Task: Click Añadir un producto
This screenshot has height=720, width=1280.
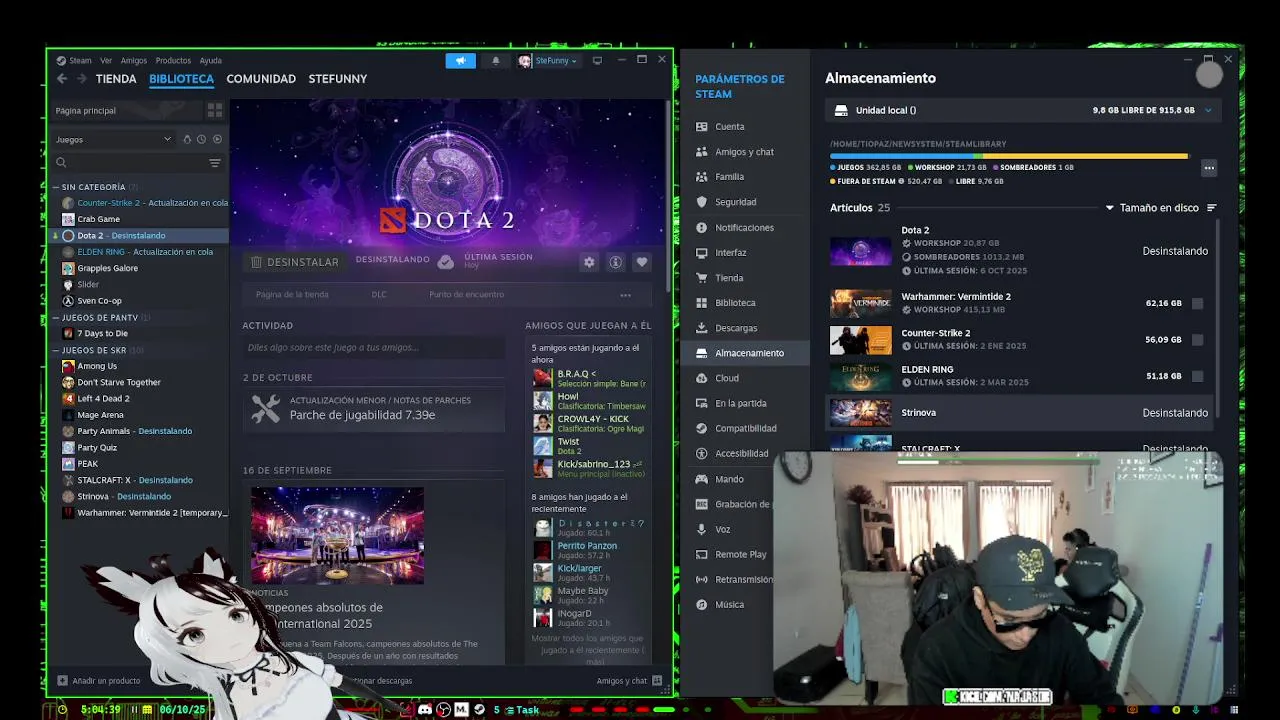Action: [98, 681]
